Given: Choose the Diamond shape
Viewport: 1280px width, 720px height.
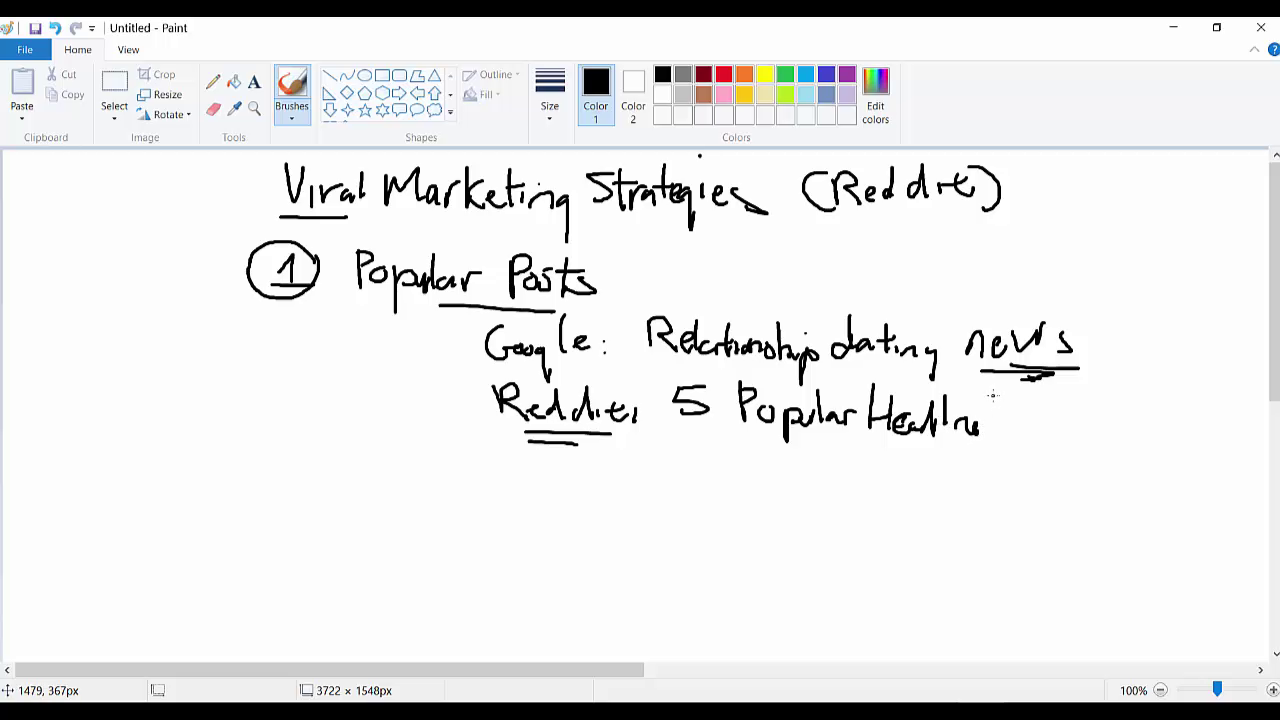Looking at the screenshot, I should tap(346, 93).
